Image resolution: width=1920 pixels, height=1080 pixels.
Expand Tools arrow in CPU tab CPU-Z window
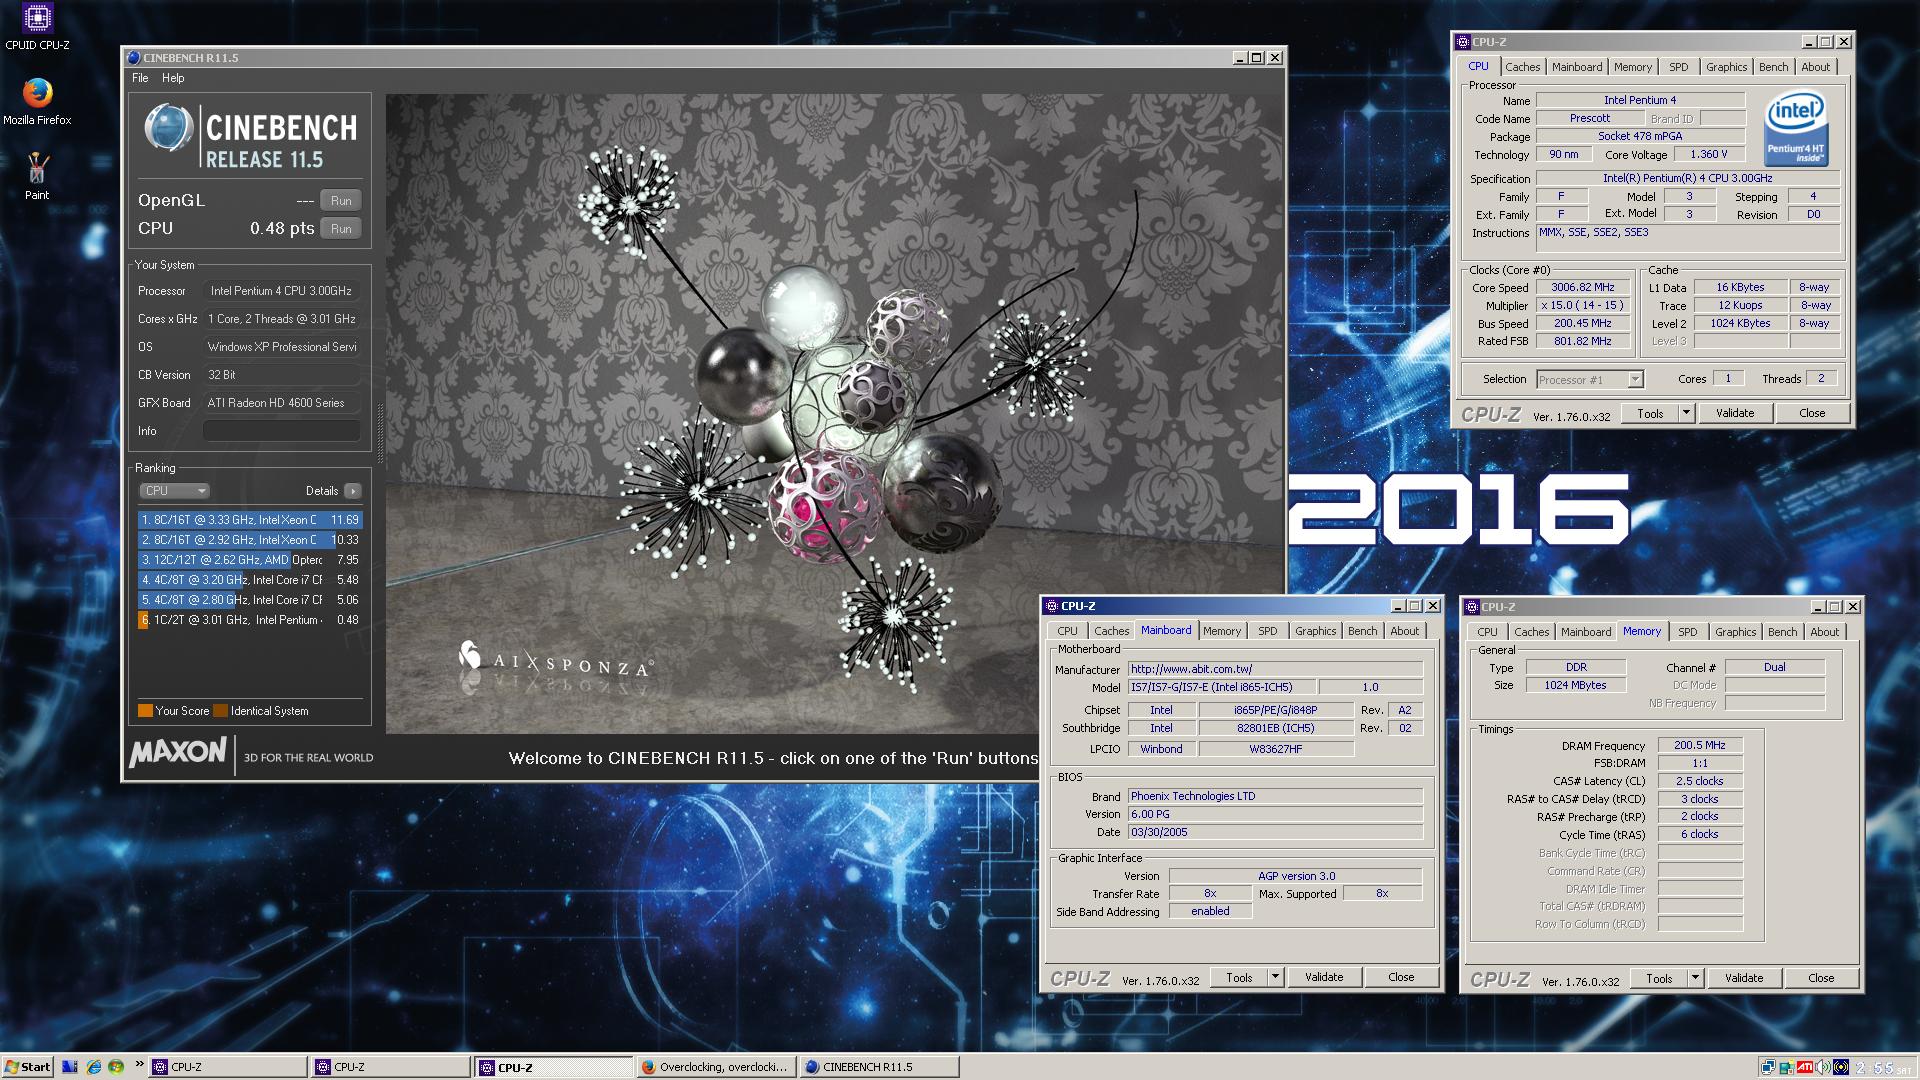[x=1686, y=413]
